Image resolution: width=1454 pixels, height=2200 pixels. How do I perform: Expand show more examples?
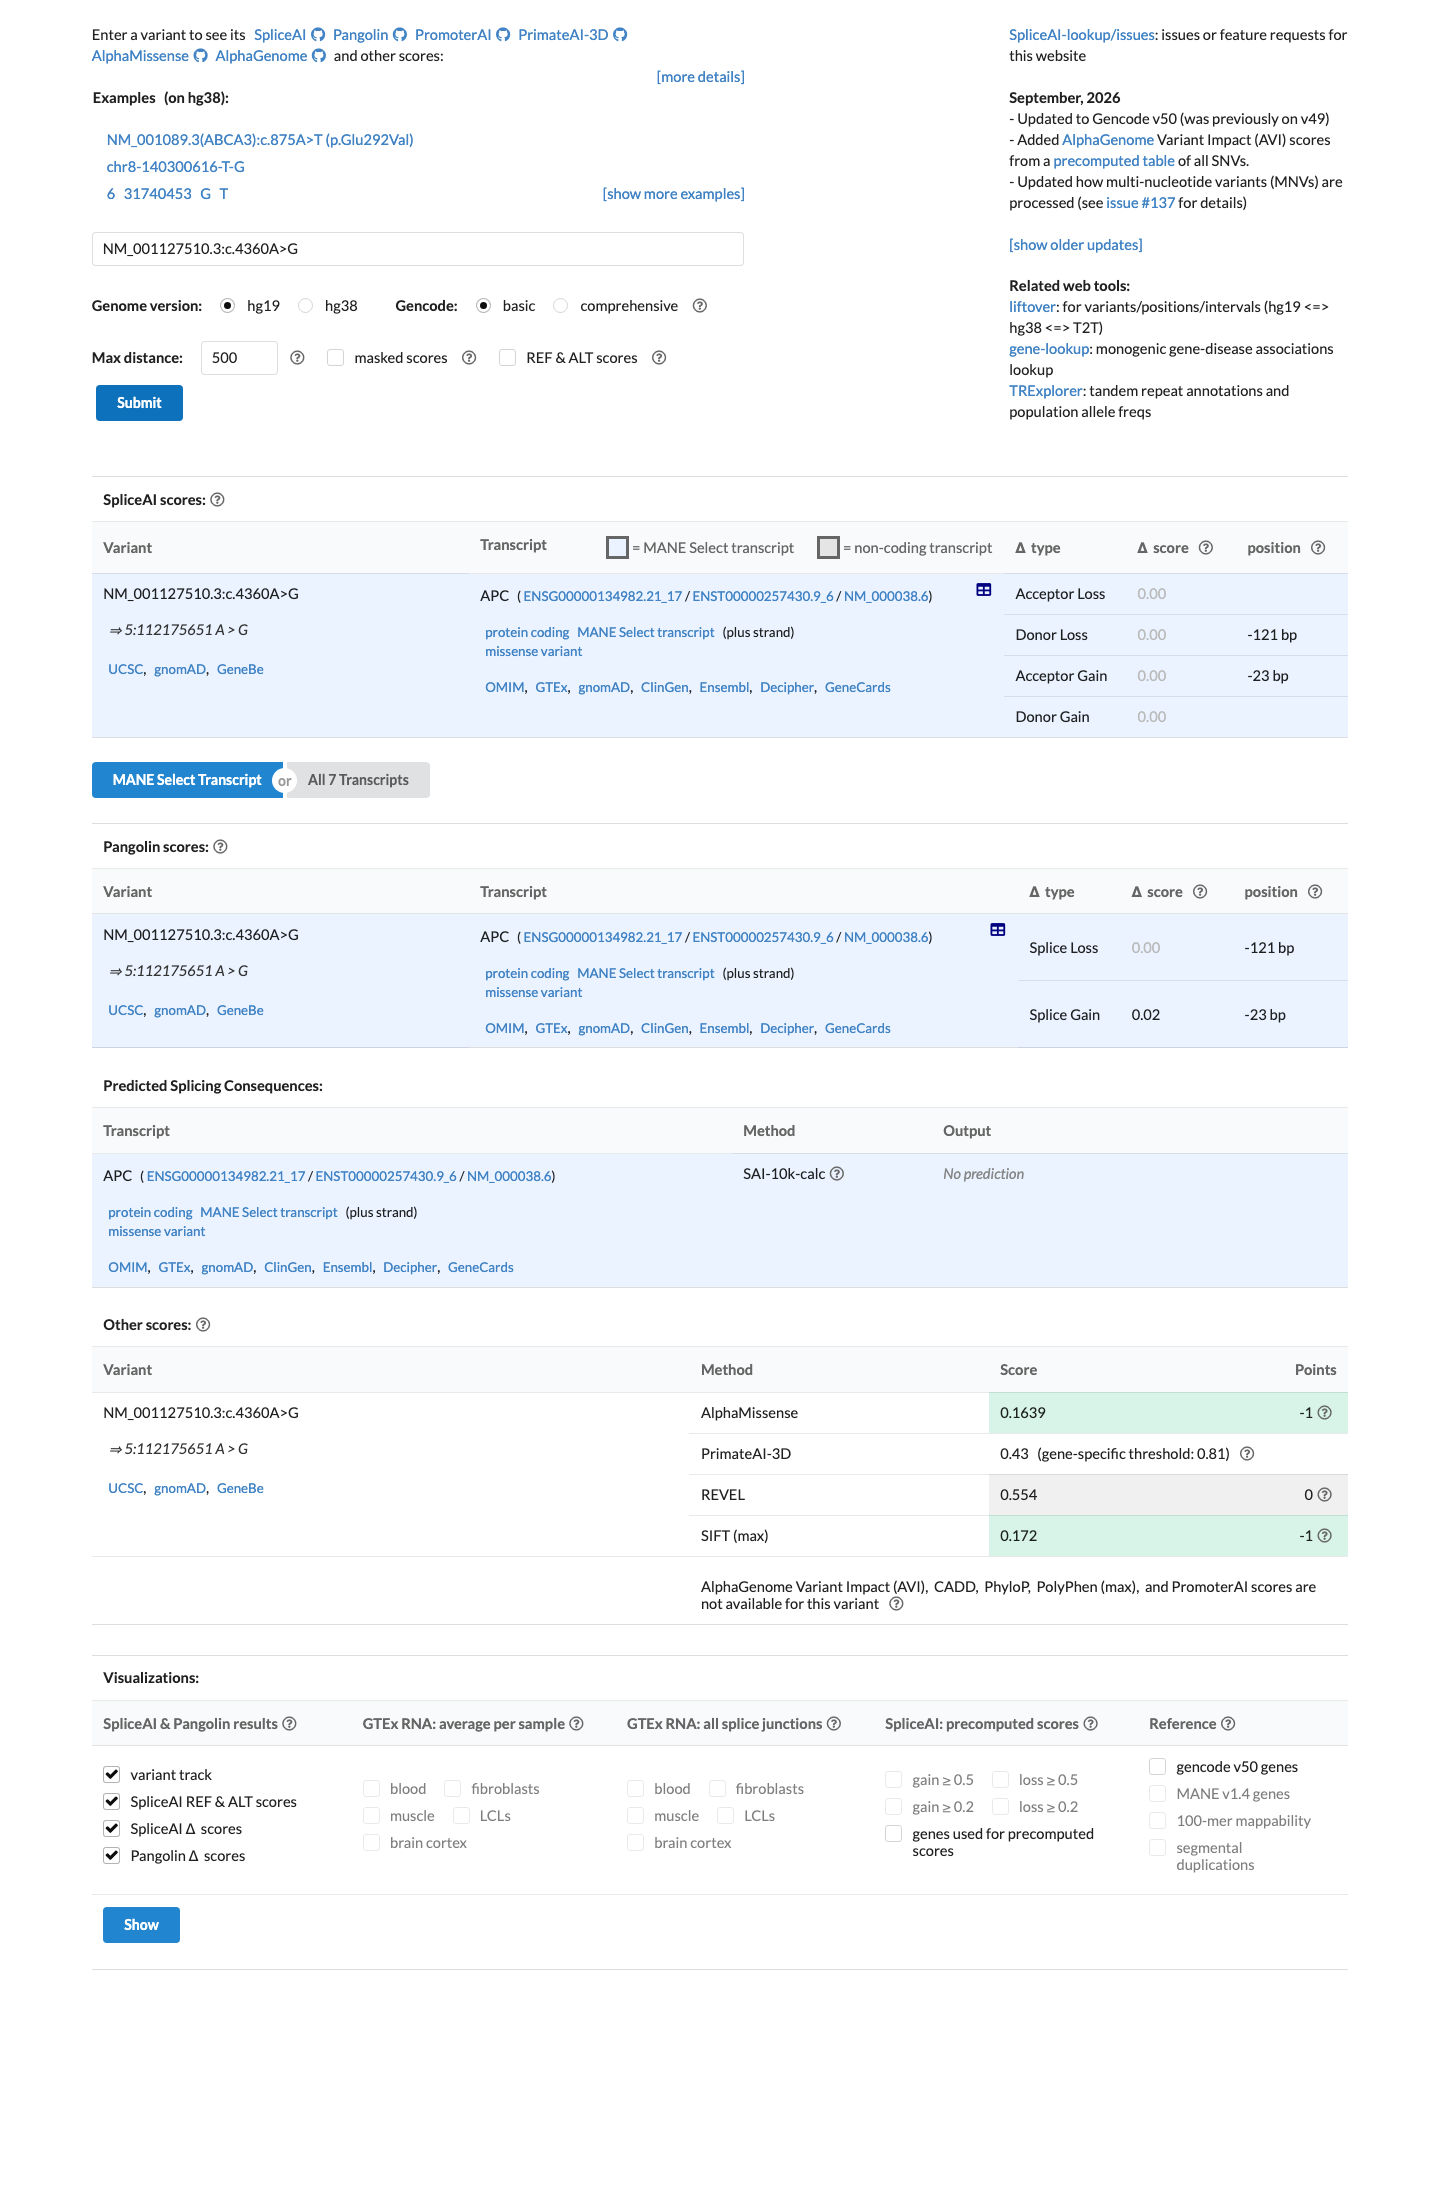tap(673, 194)
